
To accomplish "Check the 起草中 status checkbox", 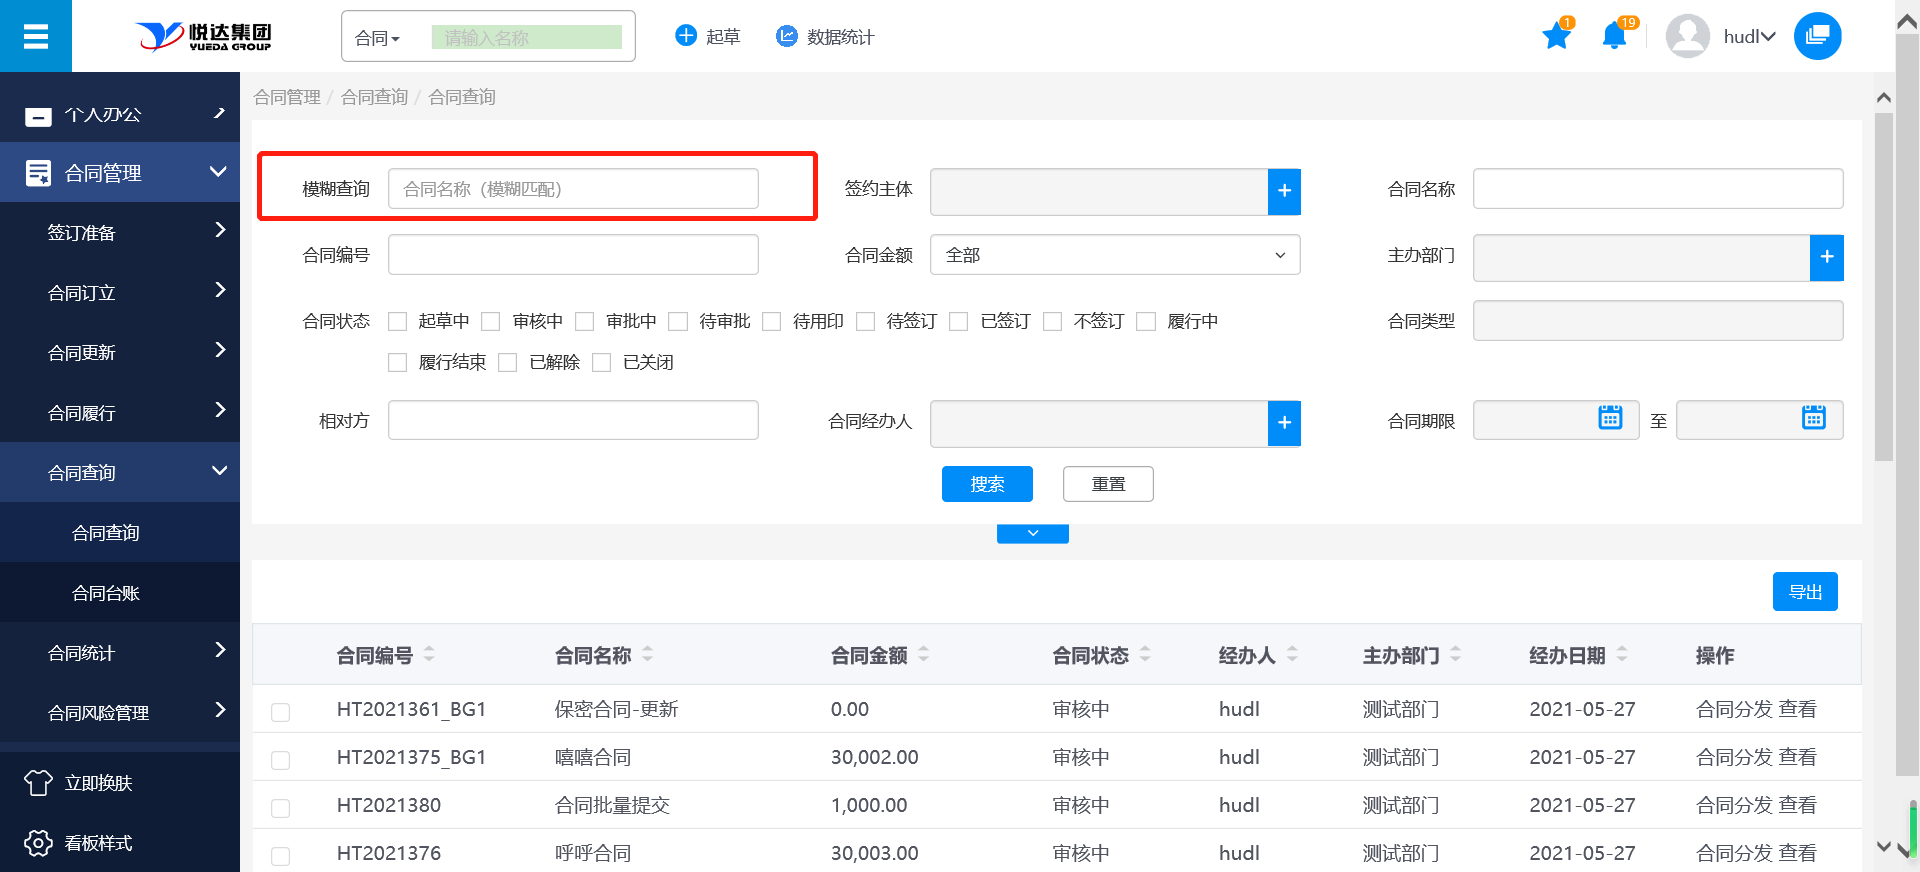I will click(x=398, y=322).
